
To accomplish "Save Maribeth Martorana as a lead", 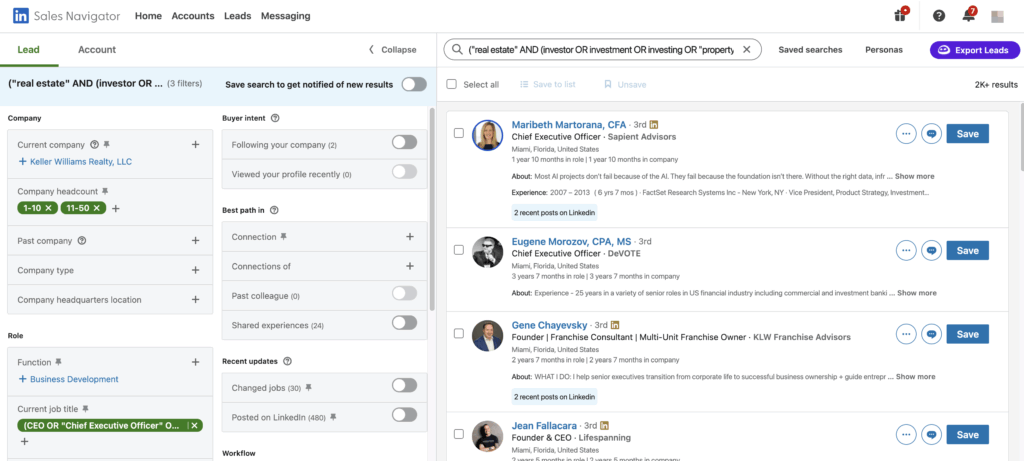I will (967, 134).
